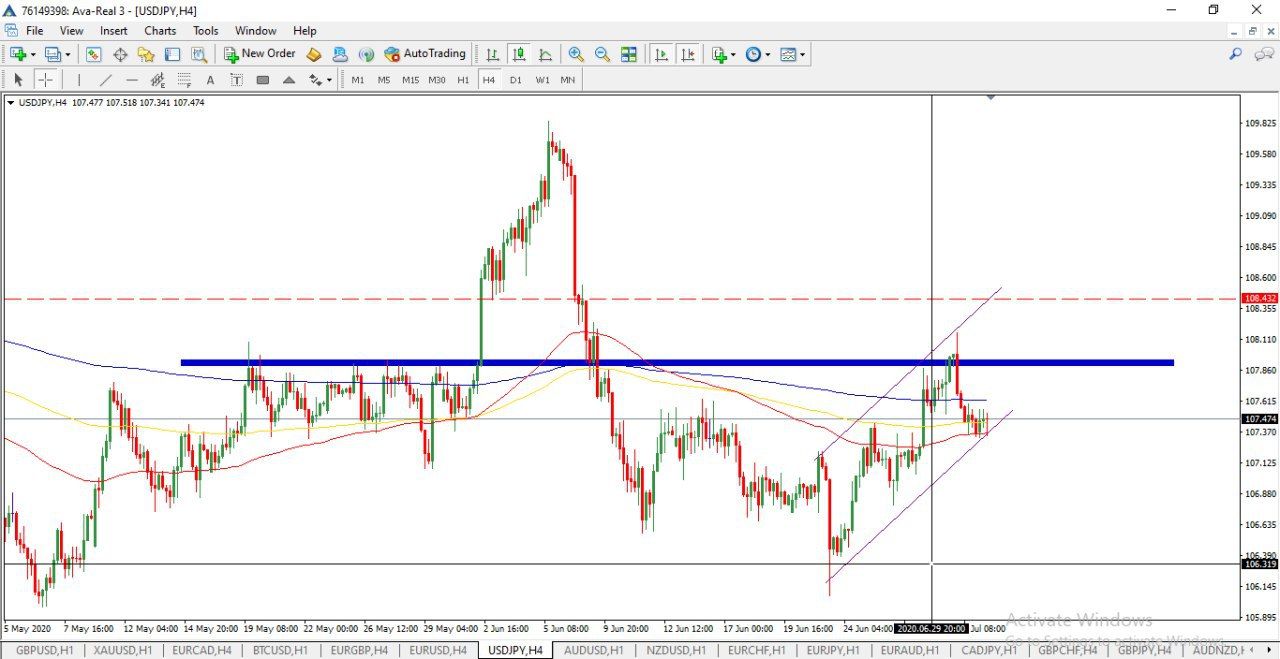Toggle the chart Auto Scroll icon

click(x=661, y=54)
